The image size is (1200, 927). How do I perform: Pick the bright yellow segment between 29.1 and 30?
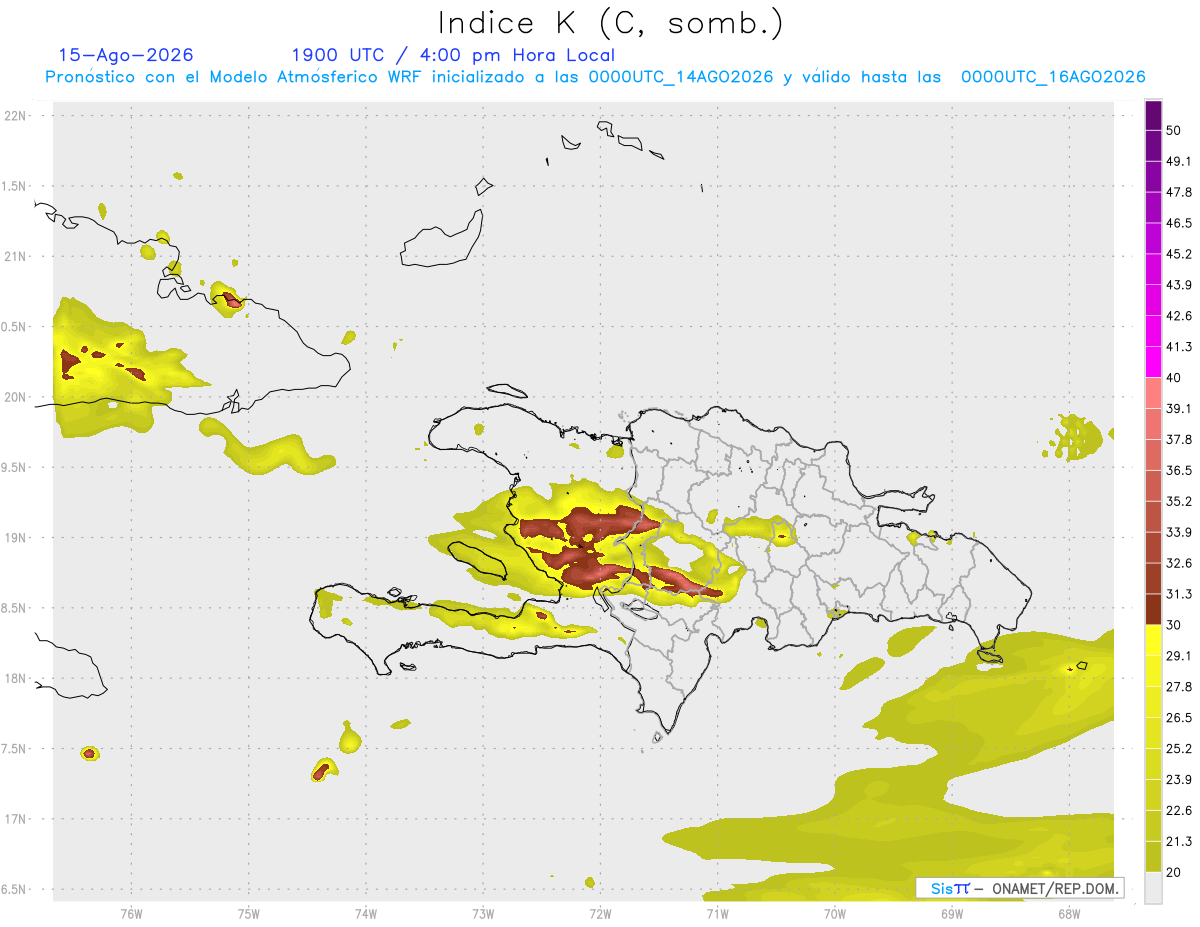click(1153, 640)
